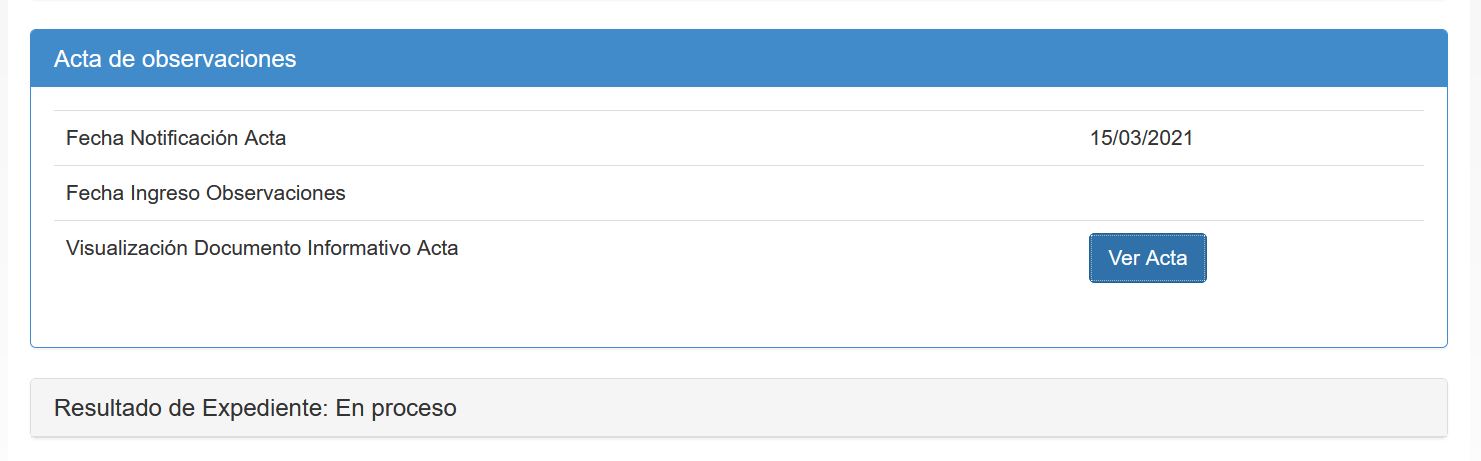Click the word Documento in the third row

click(246, 248)
